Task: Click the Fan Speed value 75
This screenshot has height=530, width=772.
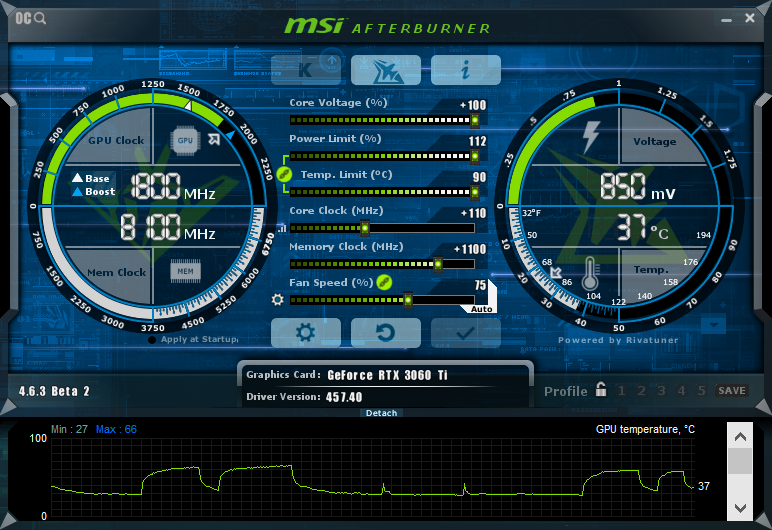Action: 481,285
